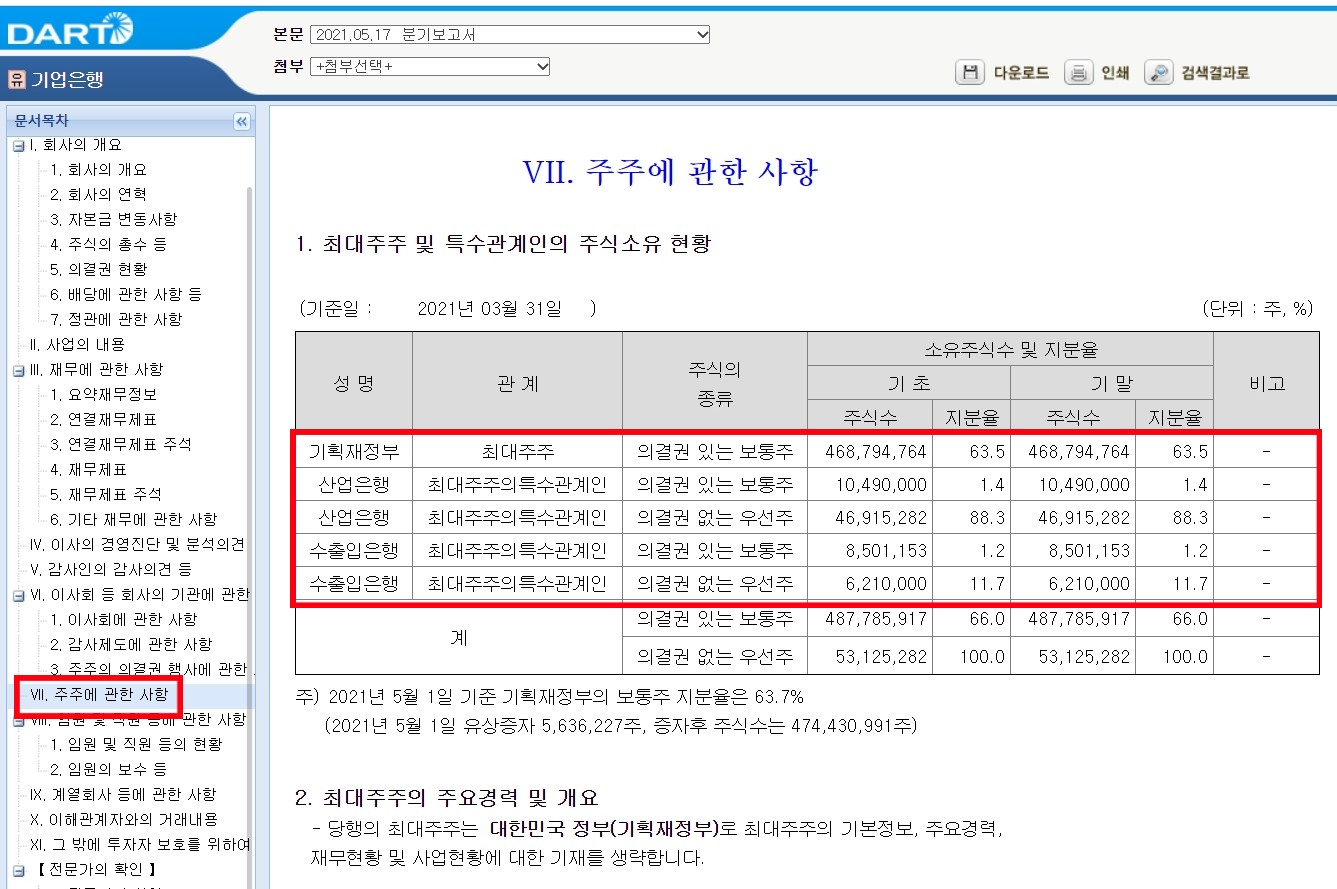Click the 최대주주 relation cell
The width and height of the screenshot is (1337, 889).
tap(517, 452)
